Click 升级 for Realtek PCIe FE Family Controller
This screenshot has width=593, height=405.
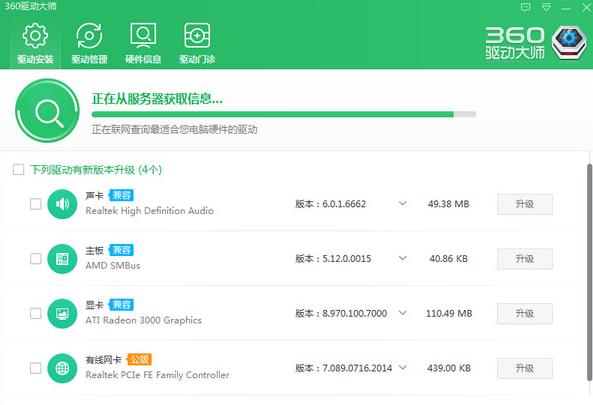[525, 368]
